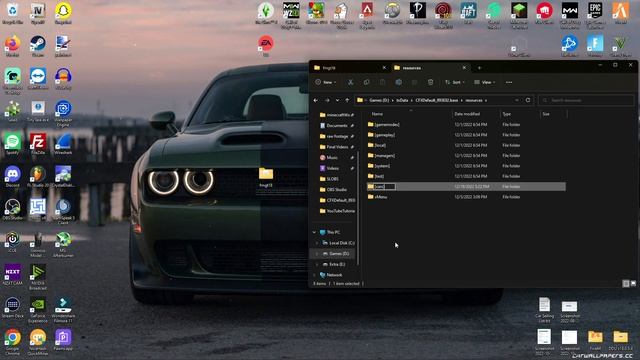Image resolution: width=640 pixels, height=360 pixels.
Task: Launch Epic Games Launcher desktop shortcut
Action: click(x=595, y=16)
